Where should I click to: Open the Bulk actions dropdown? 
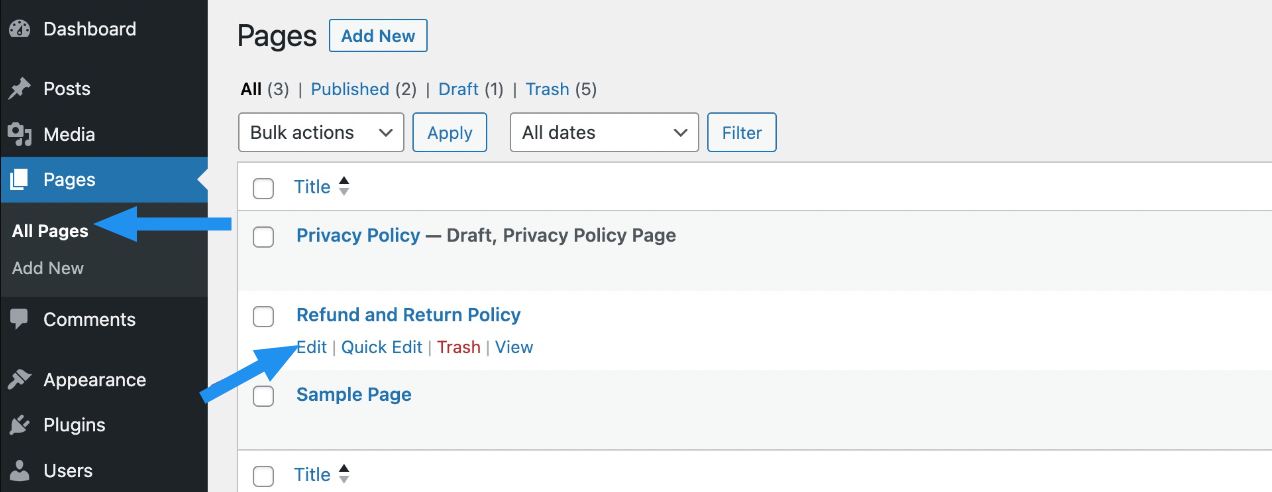coord(321,133)
